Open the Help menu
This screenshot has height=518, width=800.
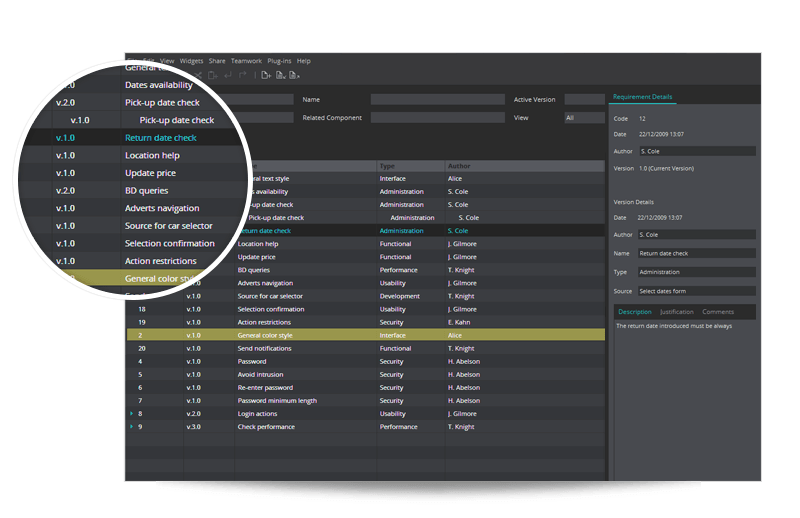click(304, 61)
